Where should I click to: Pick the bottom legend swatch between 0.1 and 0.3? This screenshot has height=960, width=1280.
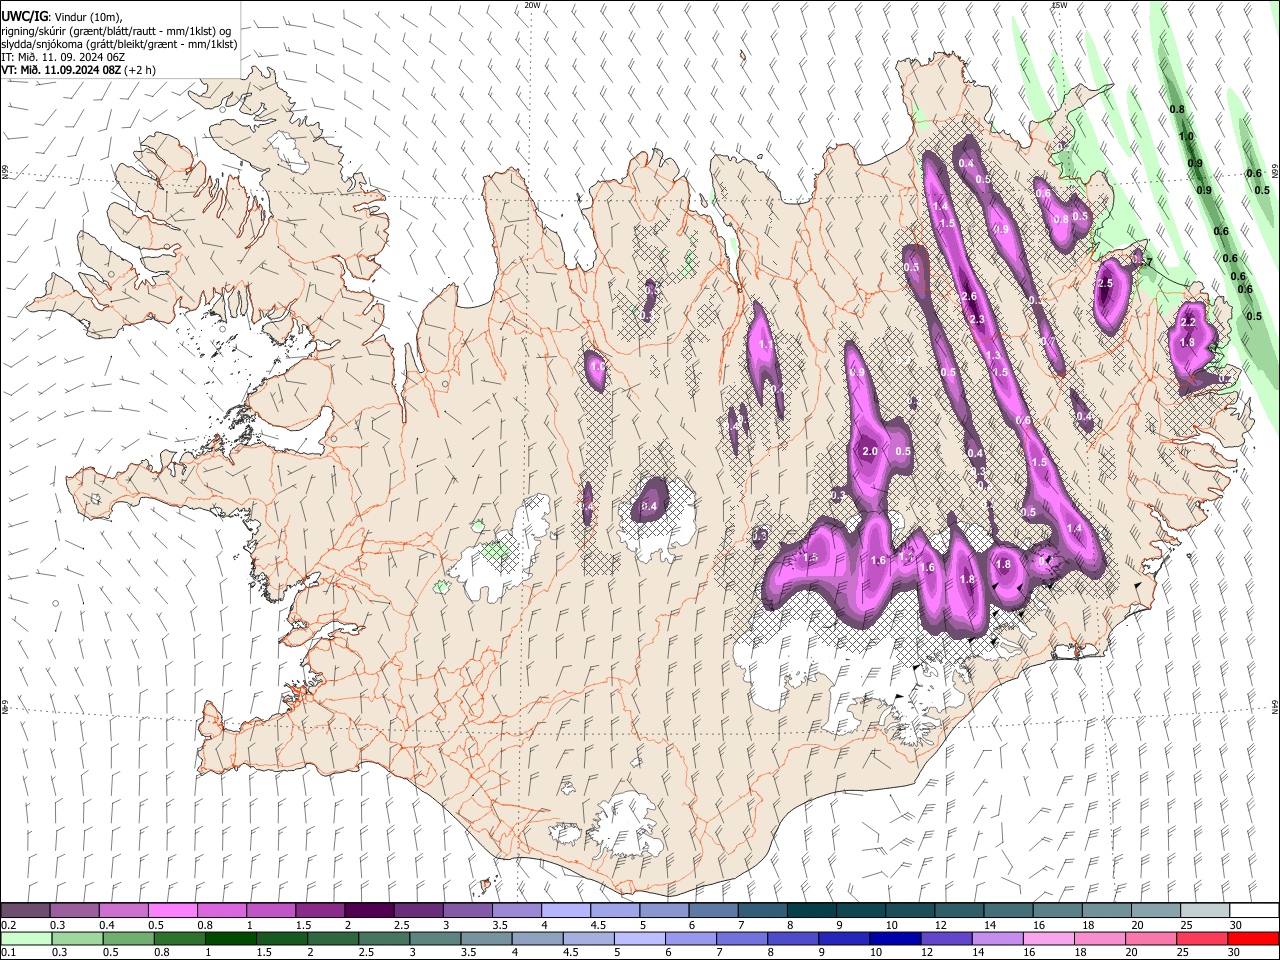tap(26, 938)
